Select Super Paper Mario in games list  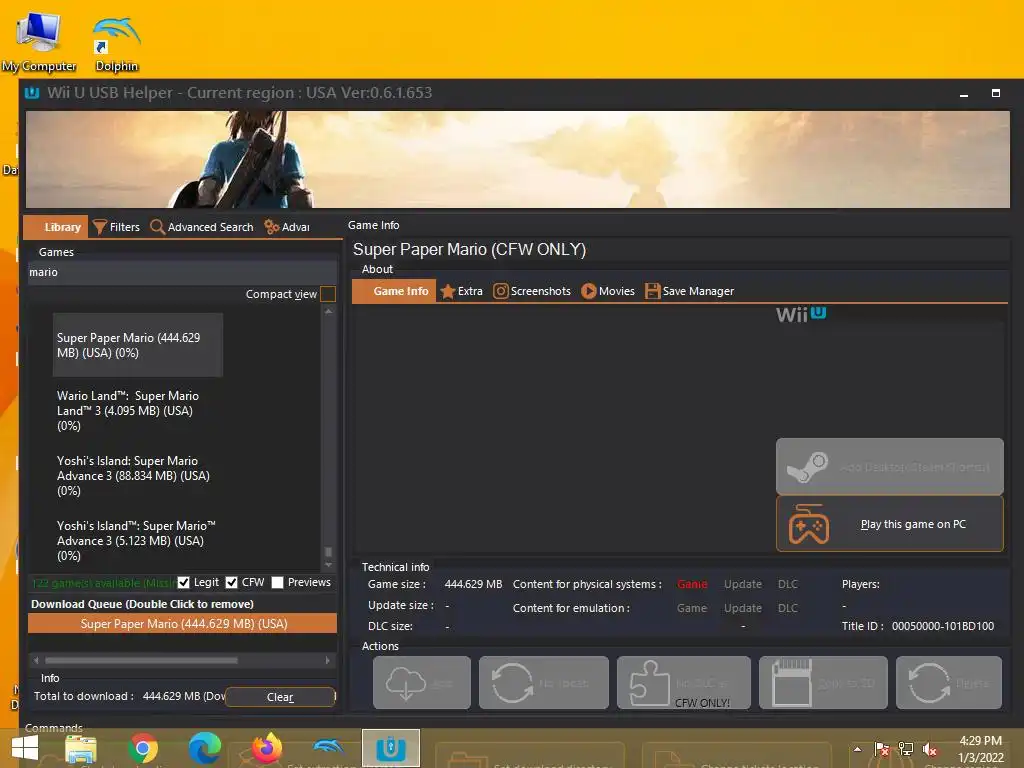[x=138, y=345]
